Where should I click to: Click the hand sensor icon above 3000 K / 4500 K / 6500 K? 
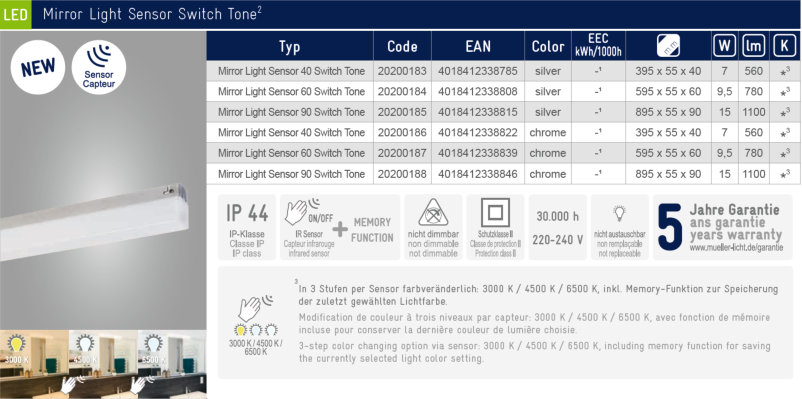pos(255,308)
